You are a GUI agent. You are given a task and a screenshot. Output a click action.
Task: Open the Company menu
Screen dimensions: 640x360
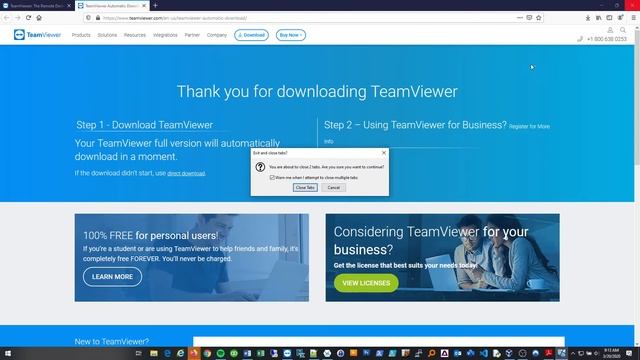click(x=216, y=35)
